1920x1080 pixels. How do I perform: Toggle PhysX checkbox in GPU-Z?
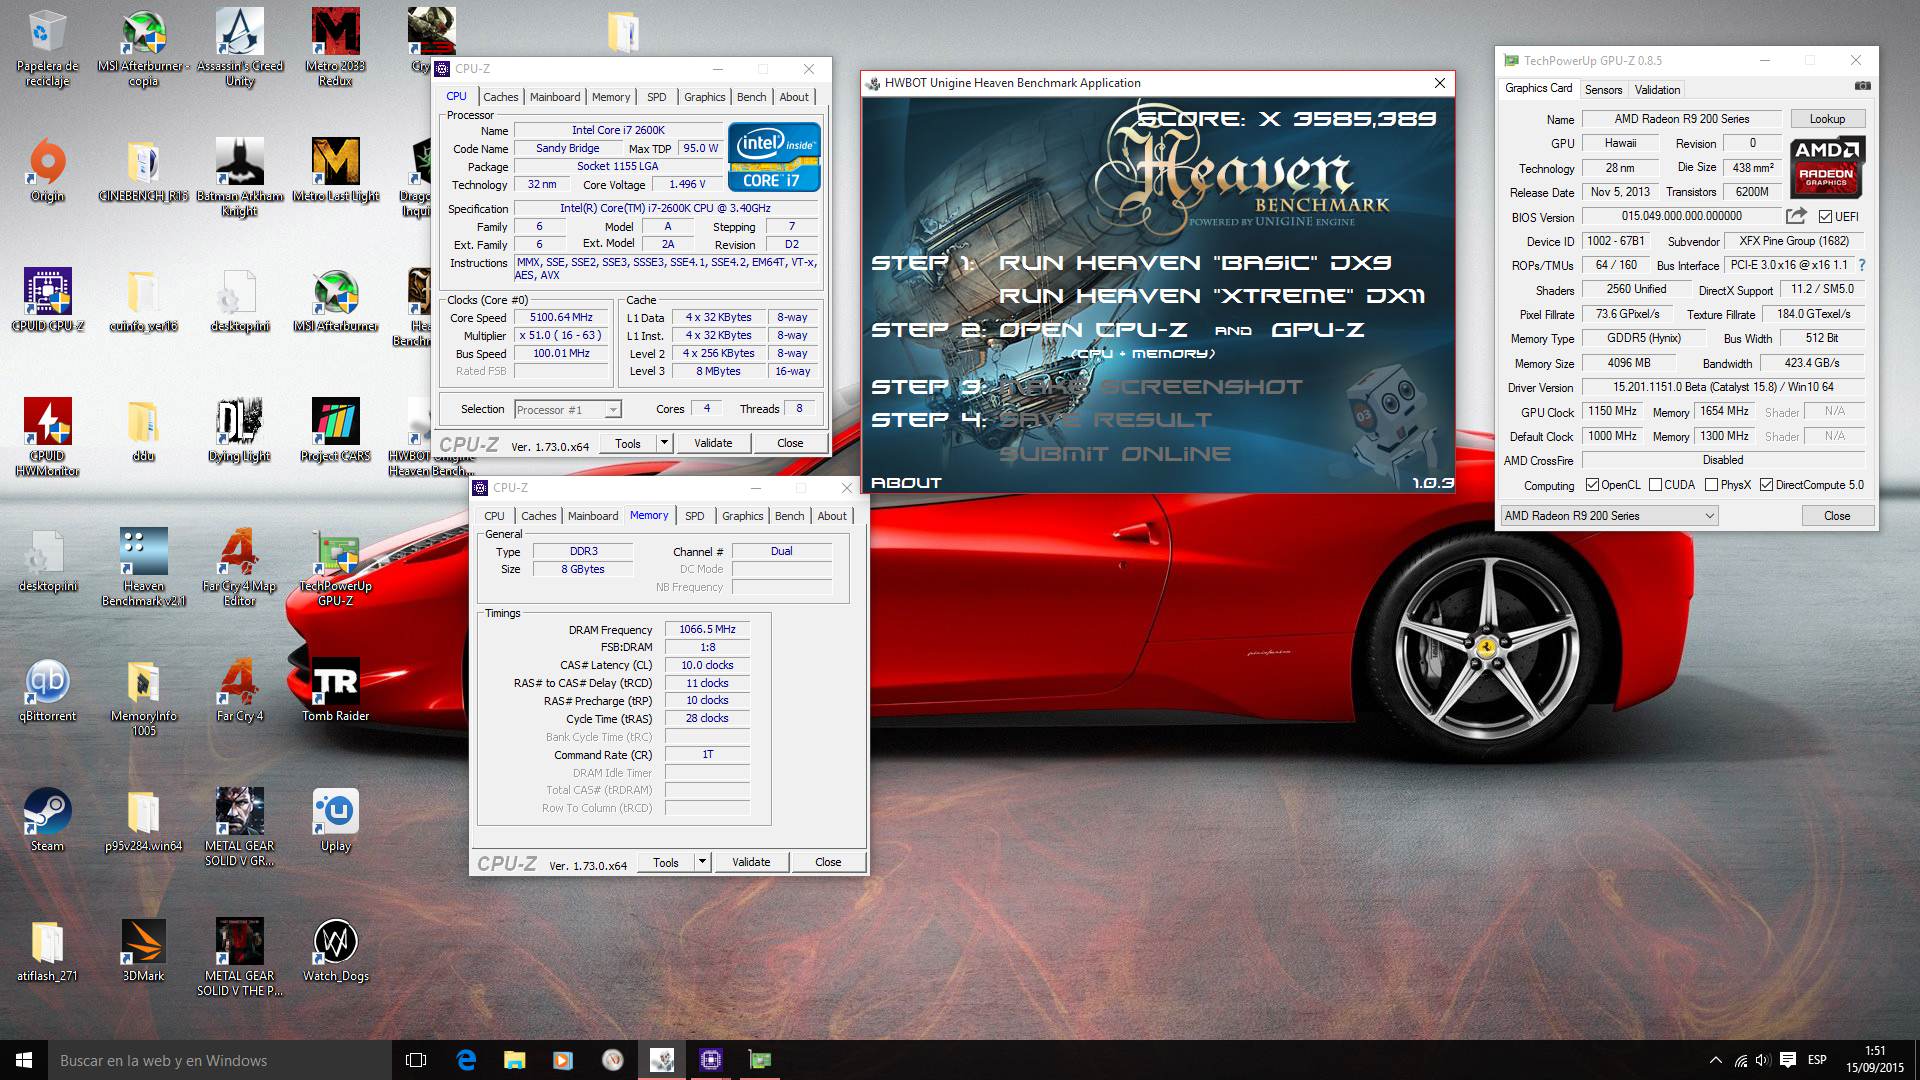pos(1711,485)
